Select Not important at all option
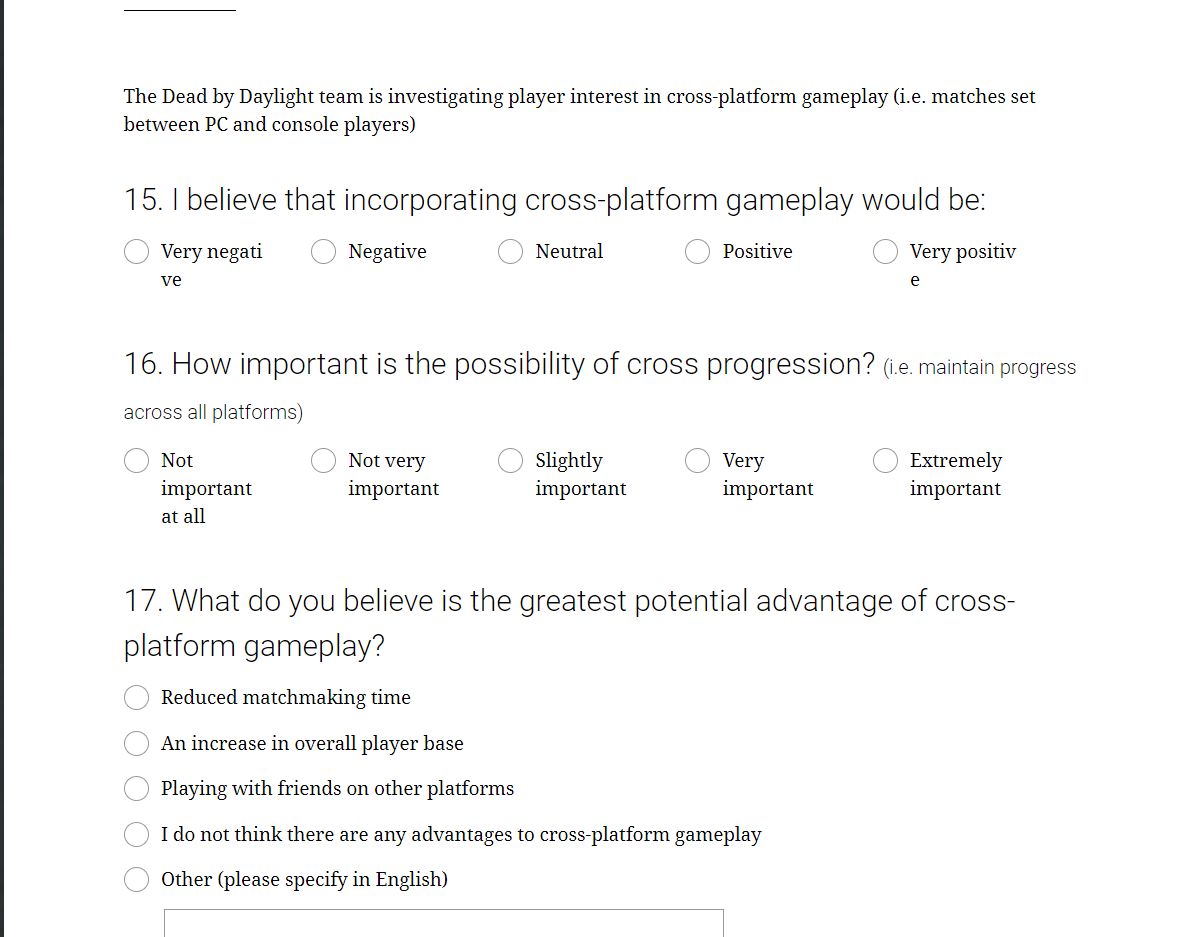 point(137,460)
